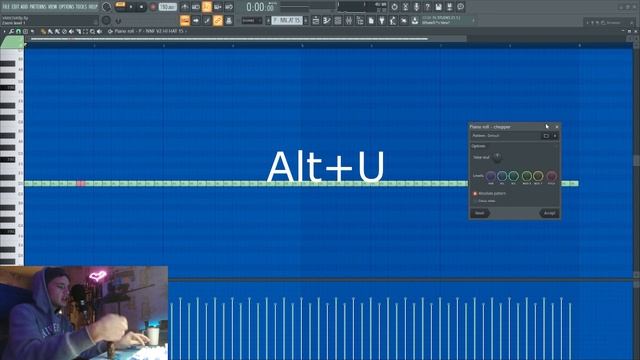Click the small arrow after stamp icon
The image size is (640, 360).
tap(32, 31)
